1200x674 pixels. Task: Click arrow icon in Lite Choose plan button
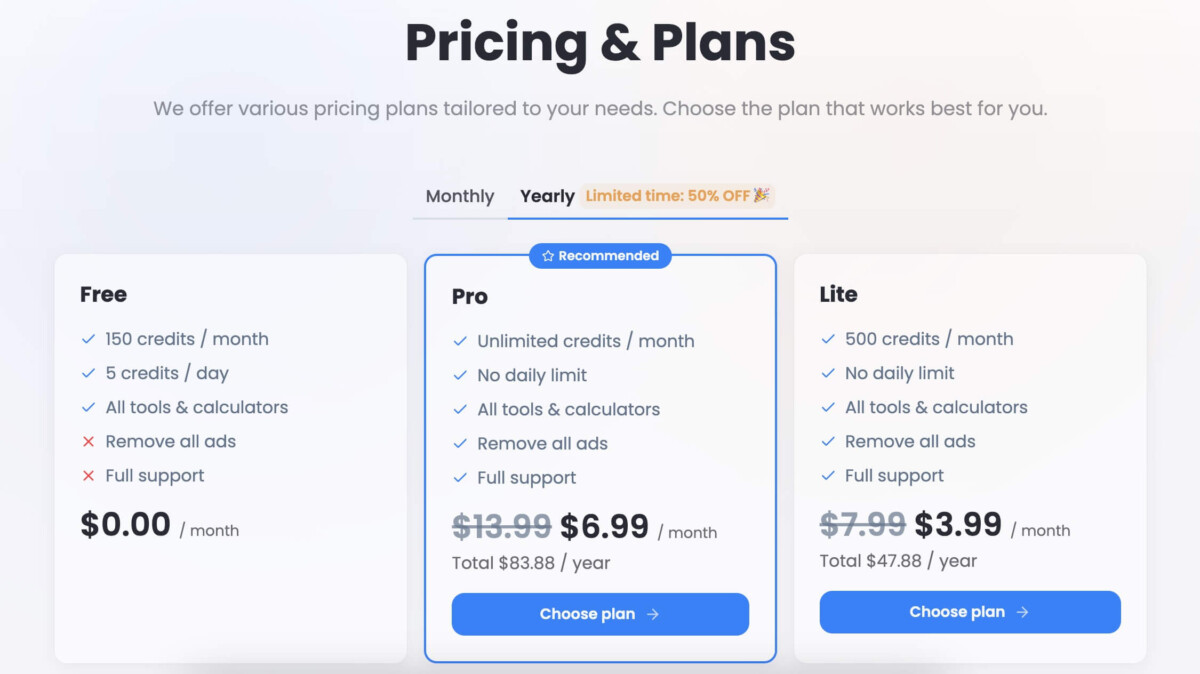click(x=1022, y=612)
